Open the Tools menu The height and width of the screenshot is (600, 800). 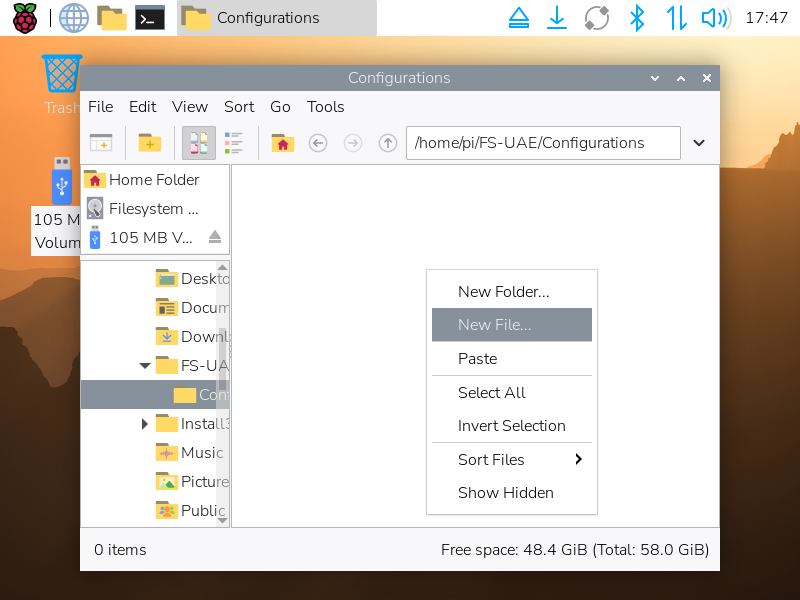pos(325,107)
